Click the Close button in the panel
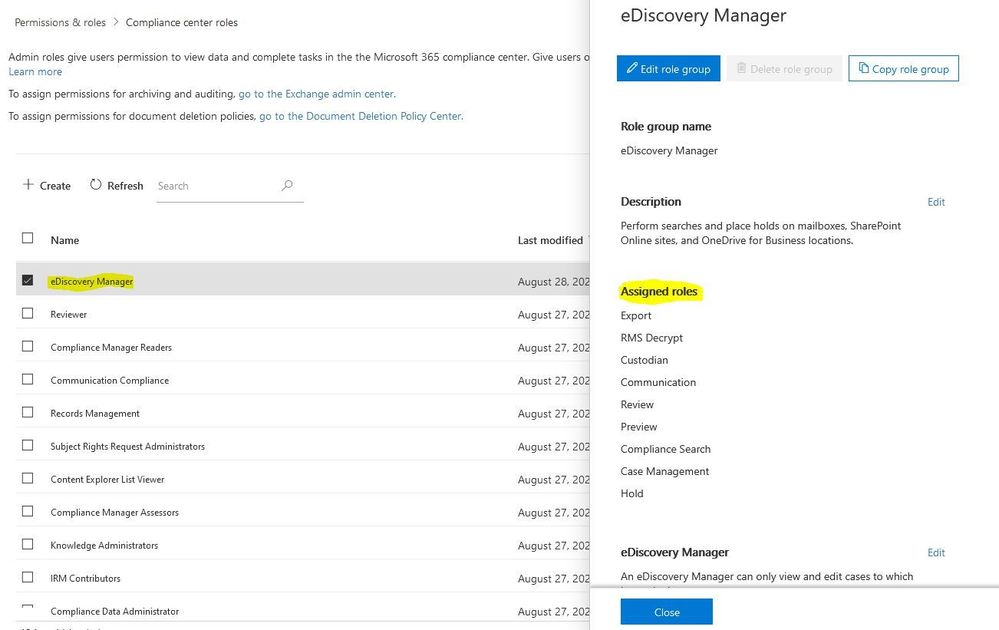999x630 pixels. point(666,612)
